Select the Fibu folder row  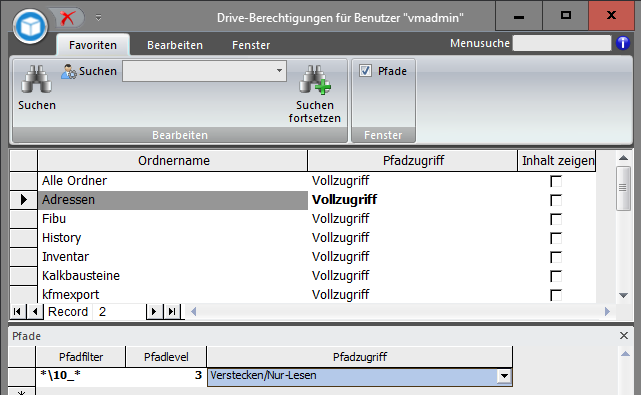173,219
